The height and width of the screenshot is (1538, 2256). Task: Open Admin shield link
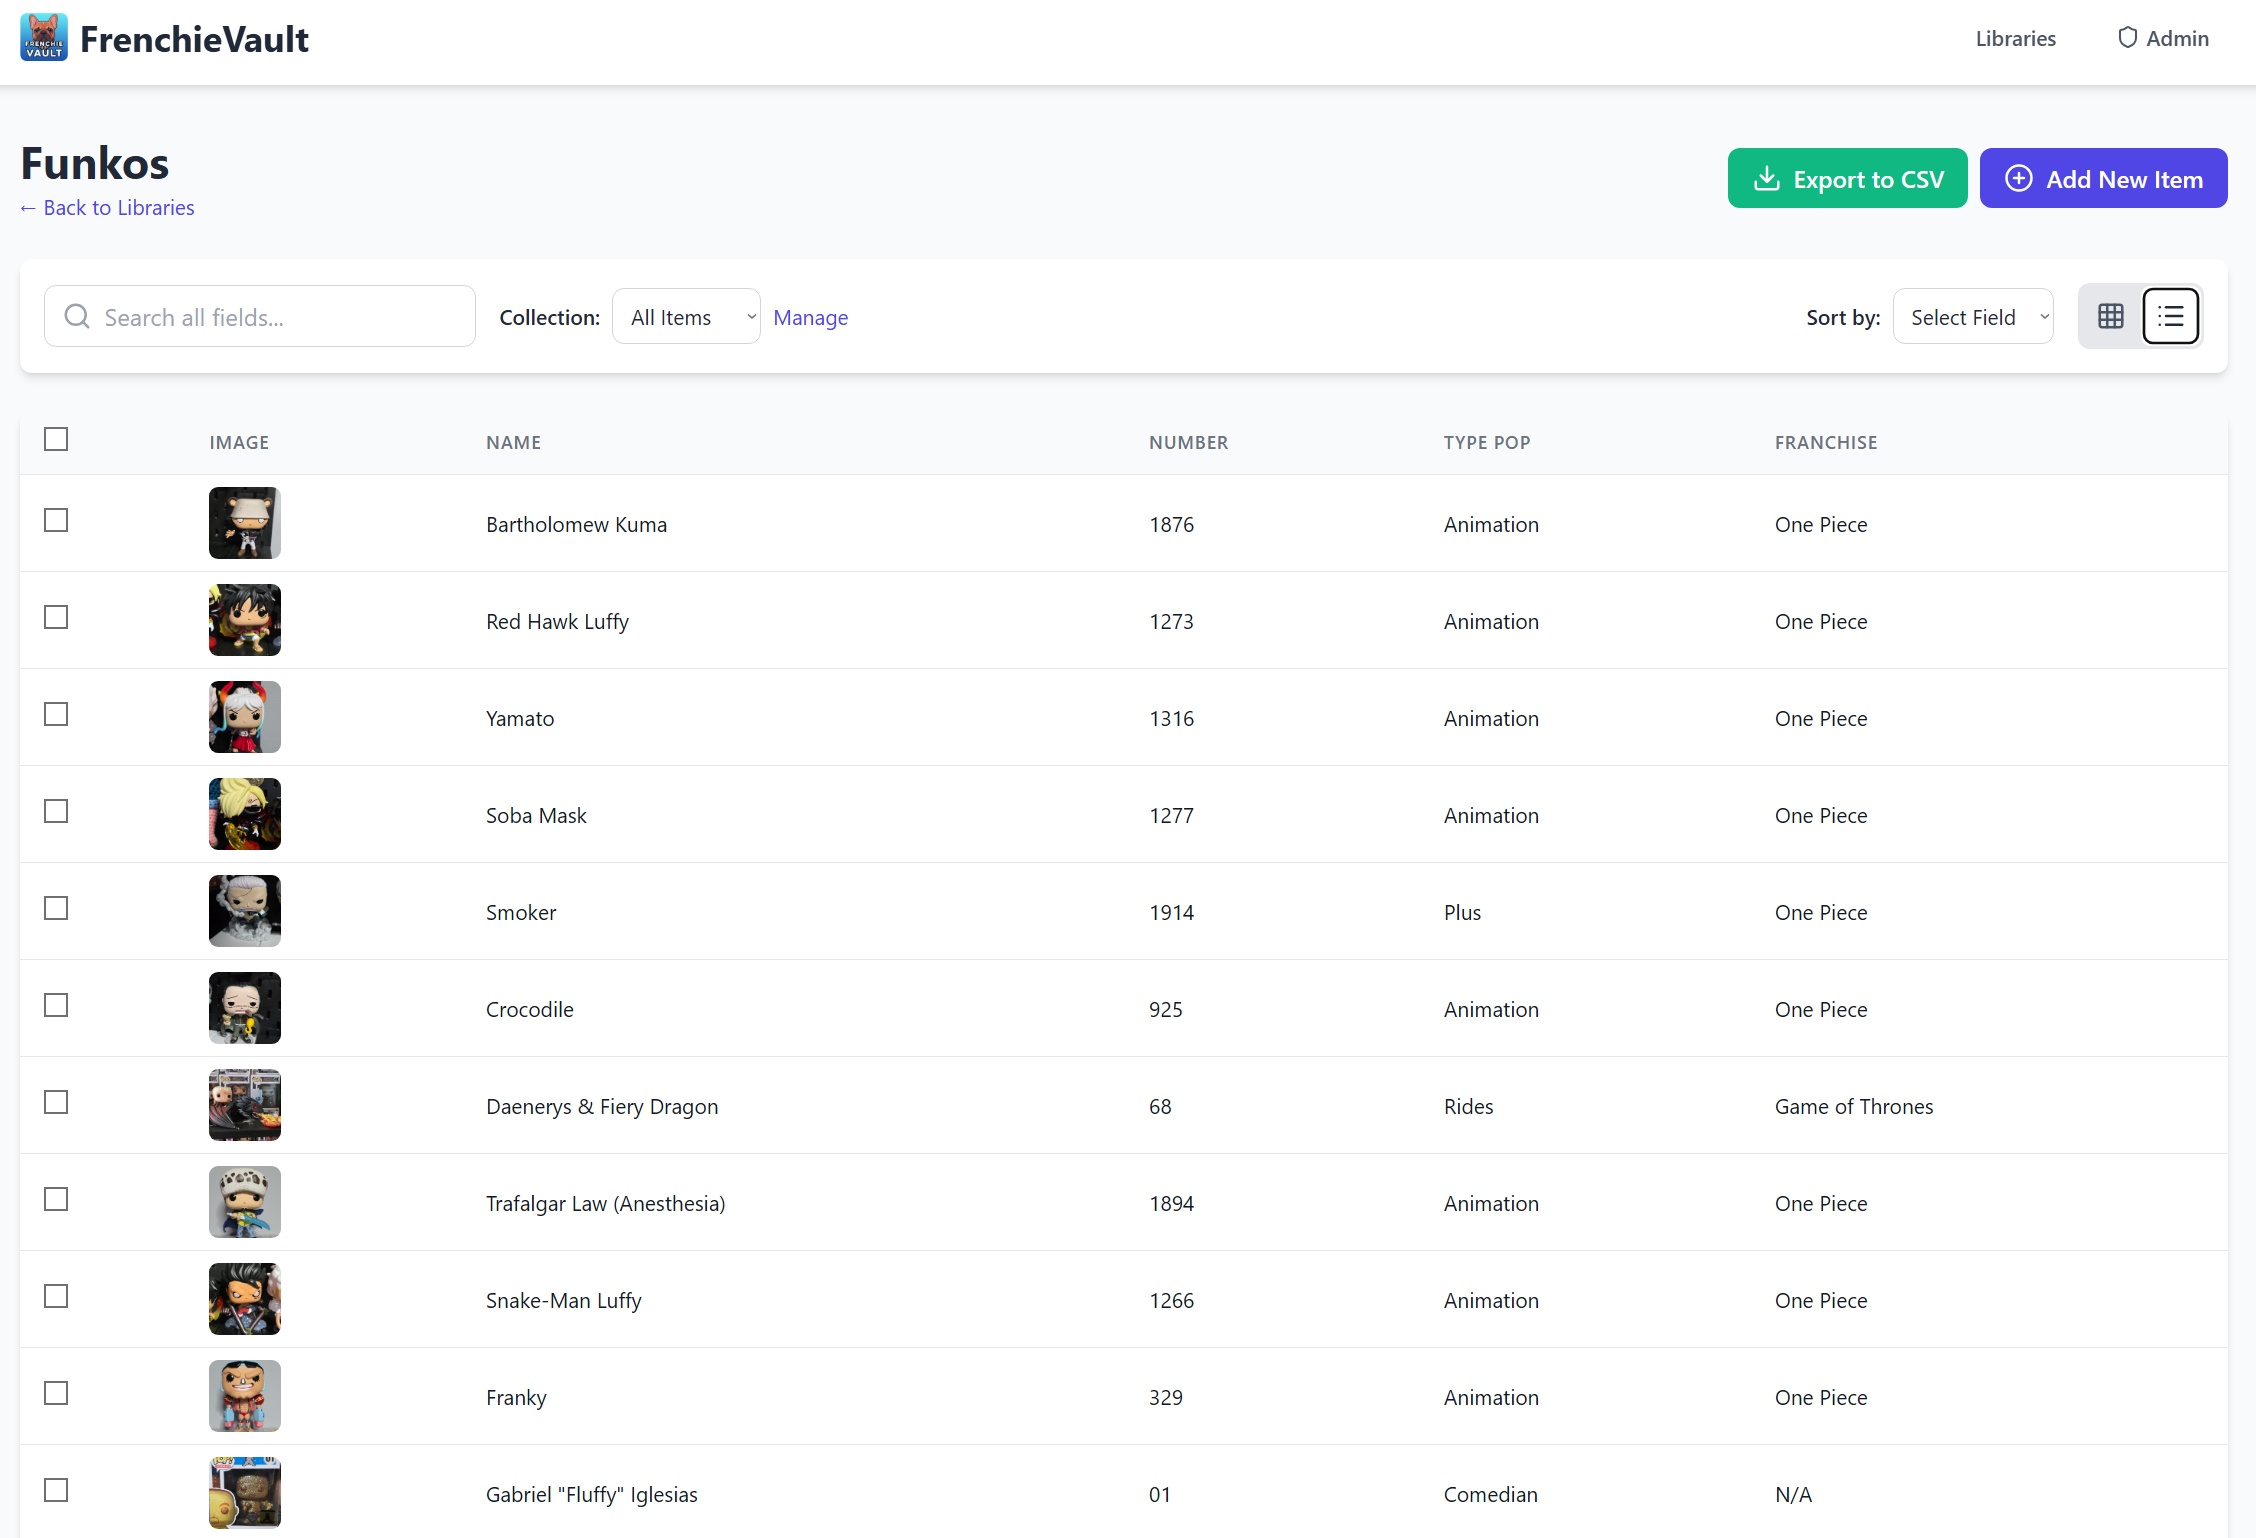[x=2163, y=38]
